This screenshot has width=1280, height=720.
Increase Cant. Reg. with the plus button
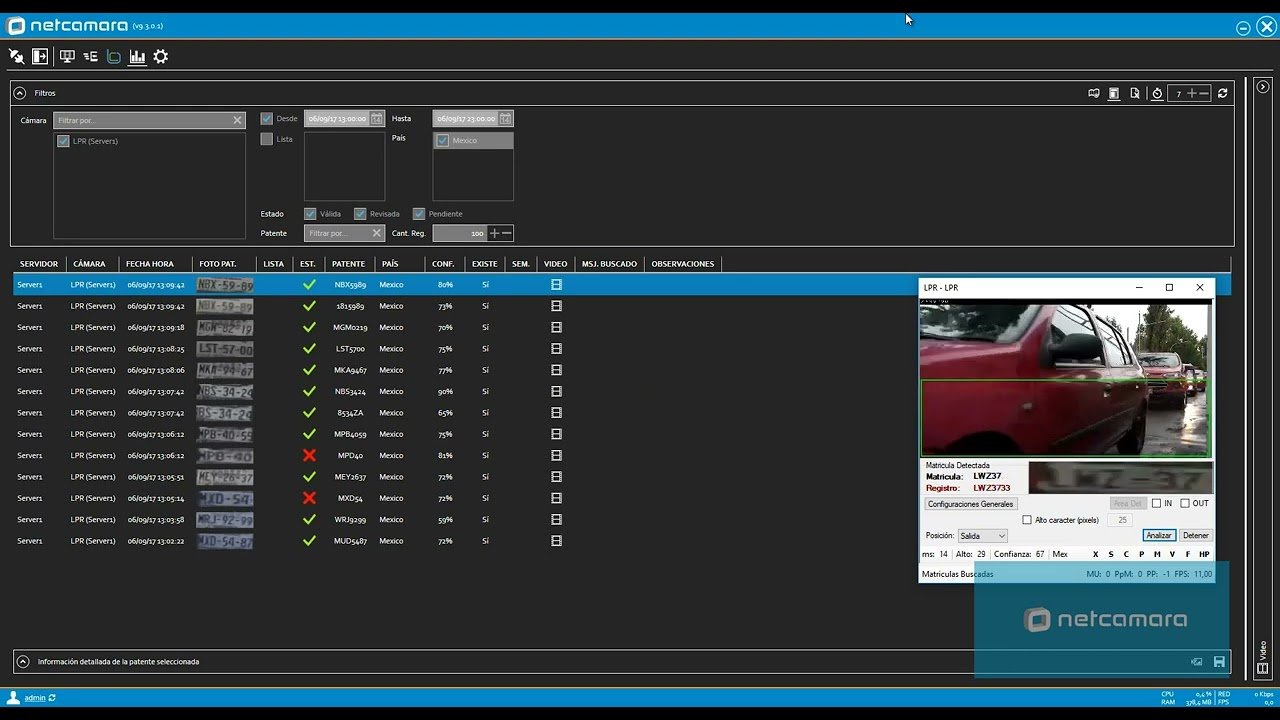[494, 233]
